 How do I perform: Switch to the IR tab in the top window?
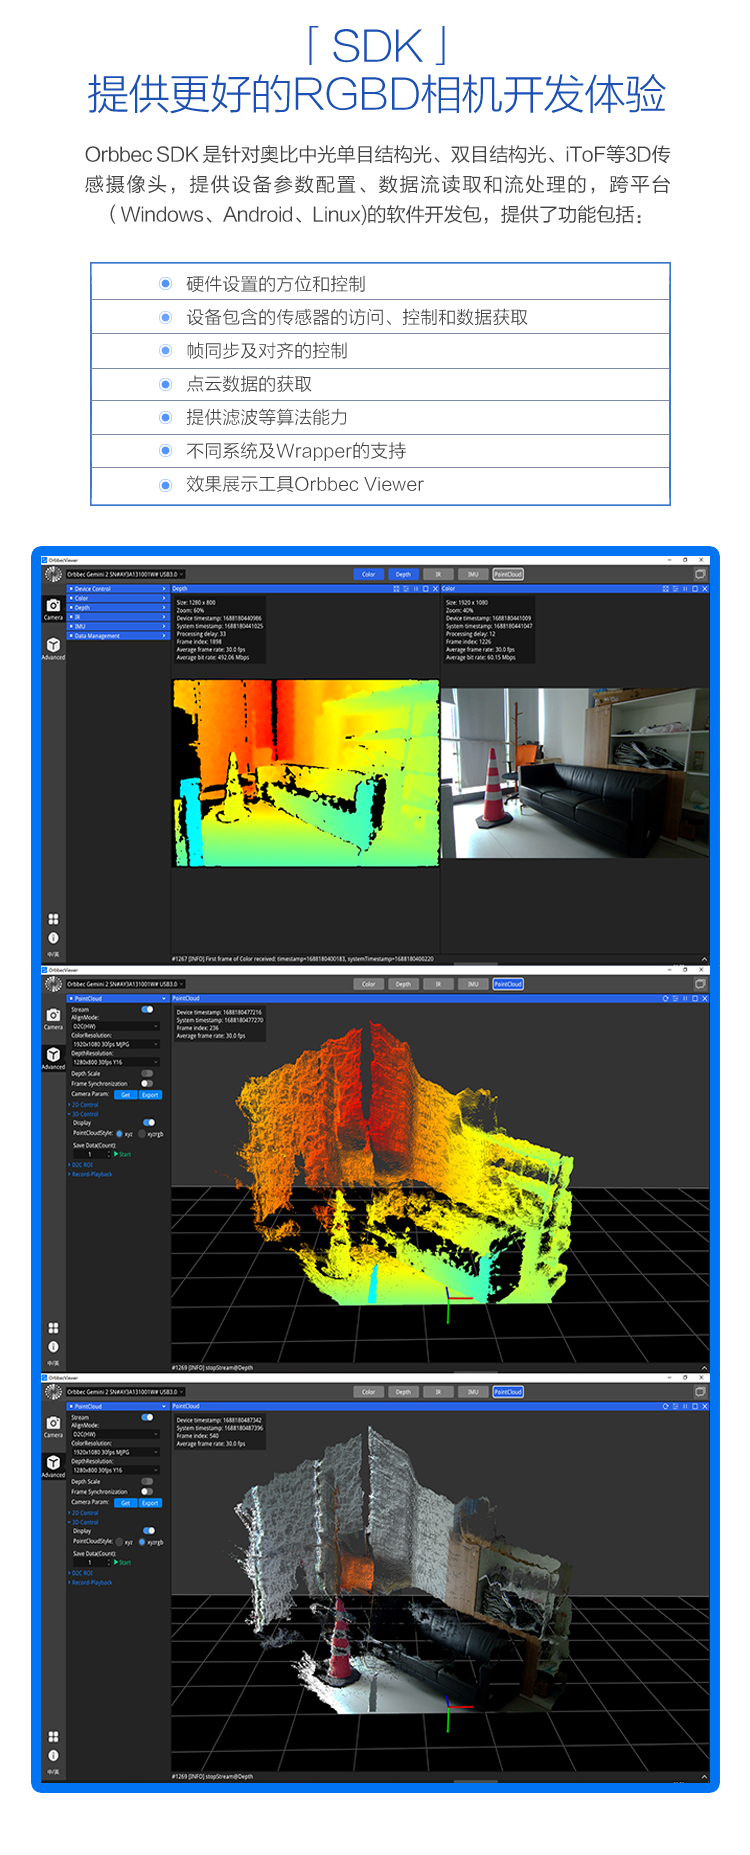438,574
